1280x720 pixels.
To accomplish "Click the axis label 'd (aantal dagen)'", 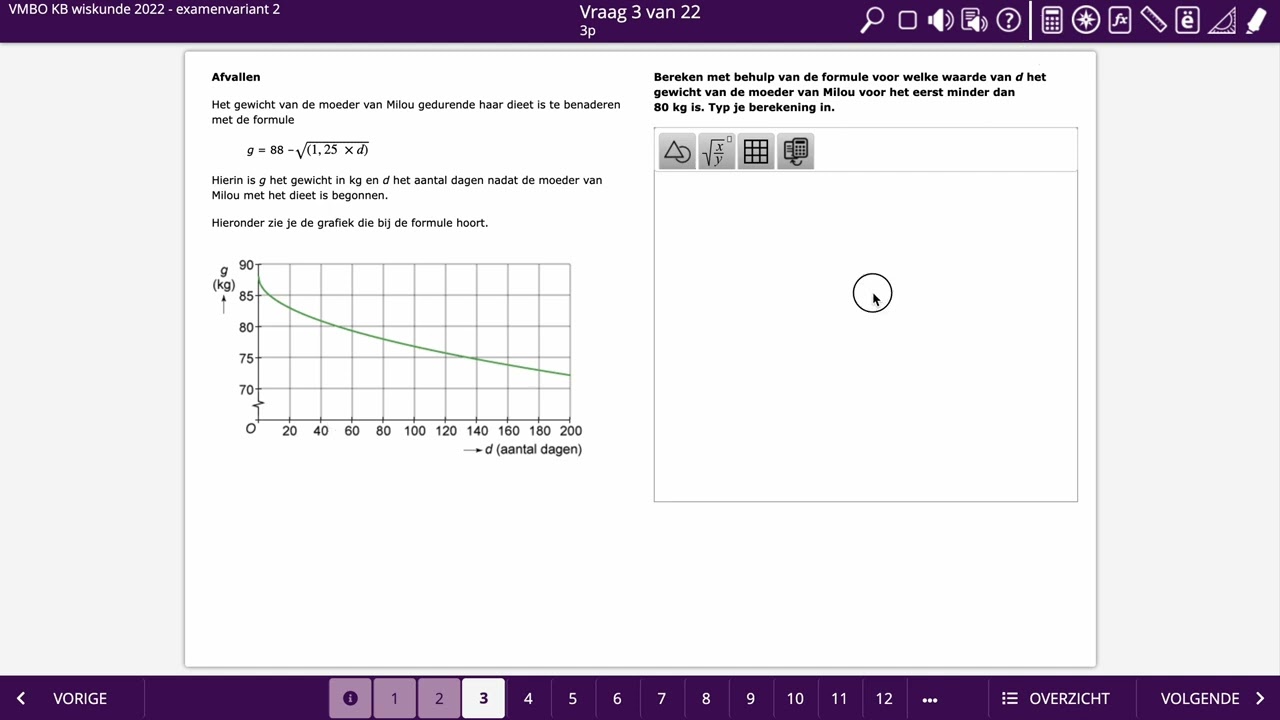I will pyautogui.click(x=533, y=450).
